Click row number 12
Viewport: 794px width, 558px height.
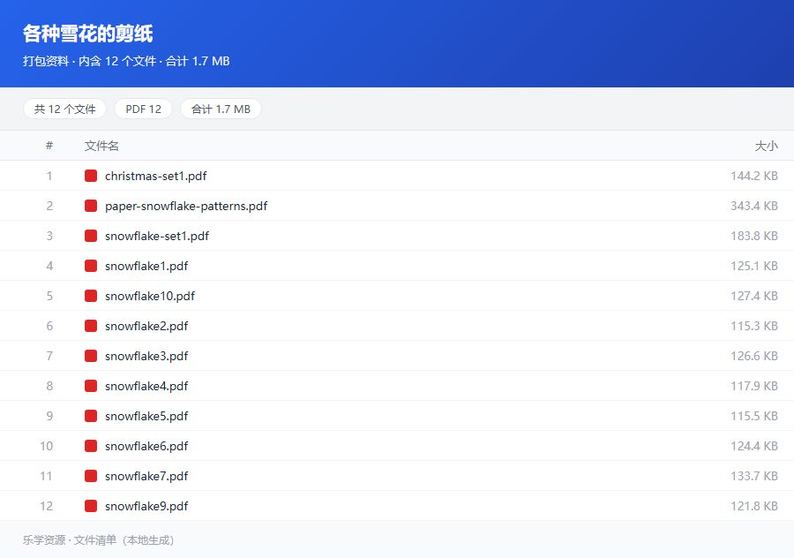click(x=46, y=506)
